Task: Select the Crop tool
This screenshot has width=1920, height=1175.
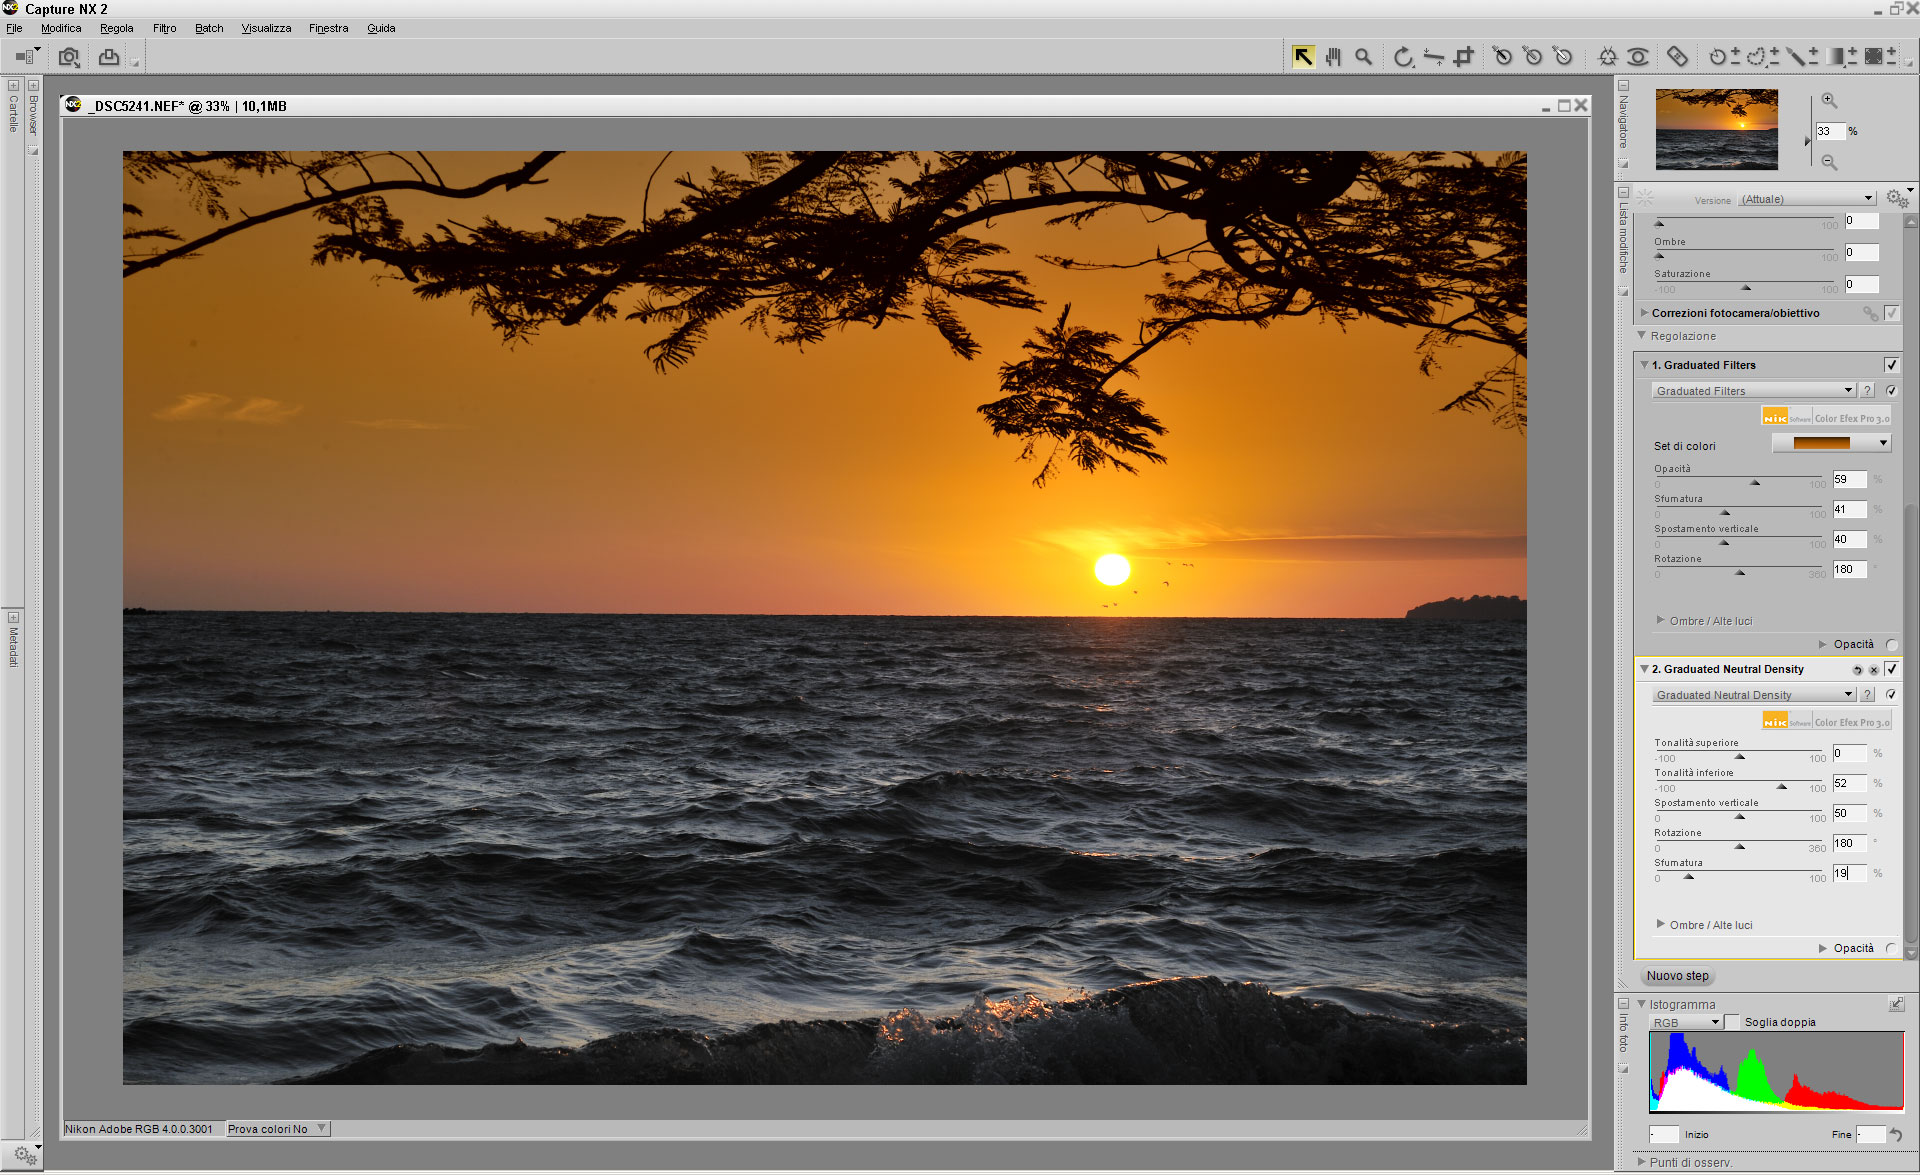Action: pos(1464,57)
